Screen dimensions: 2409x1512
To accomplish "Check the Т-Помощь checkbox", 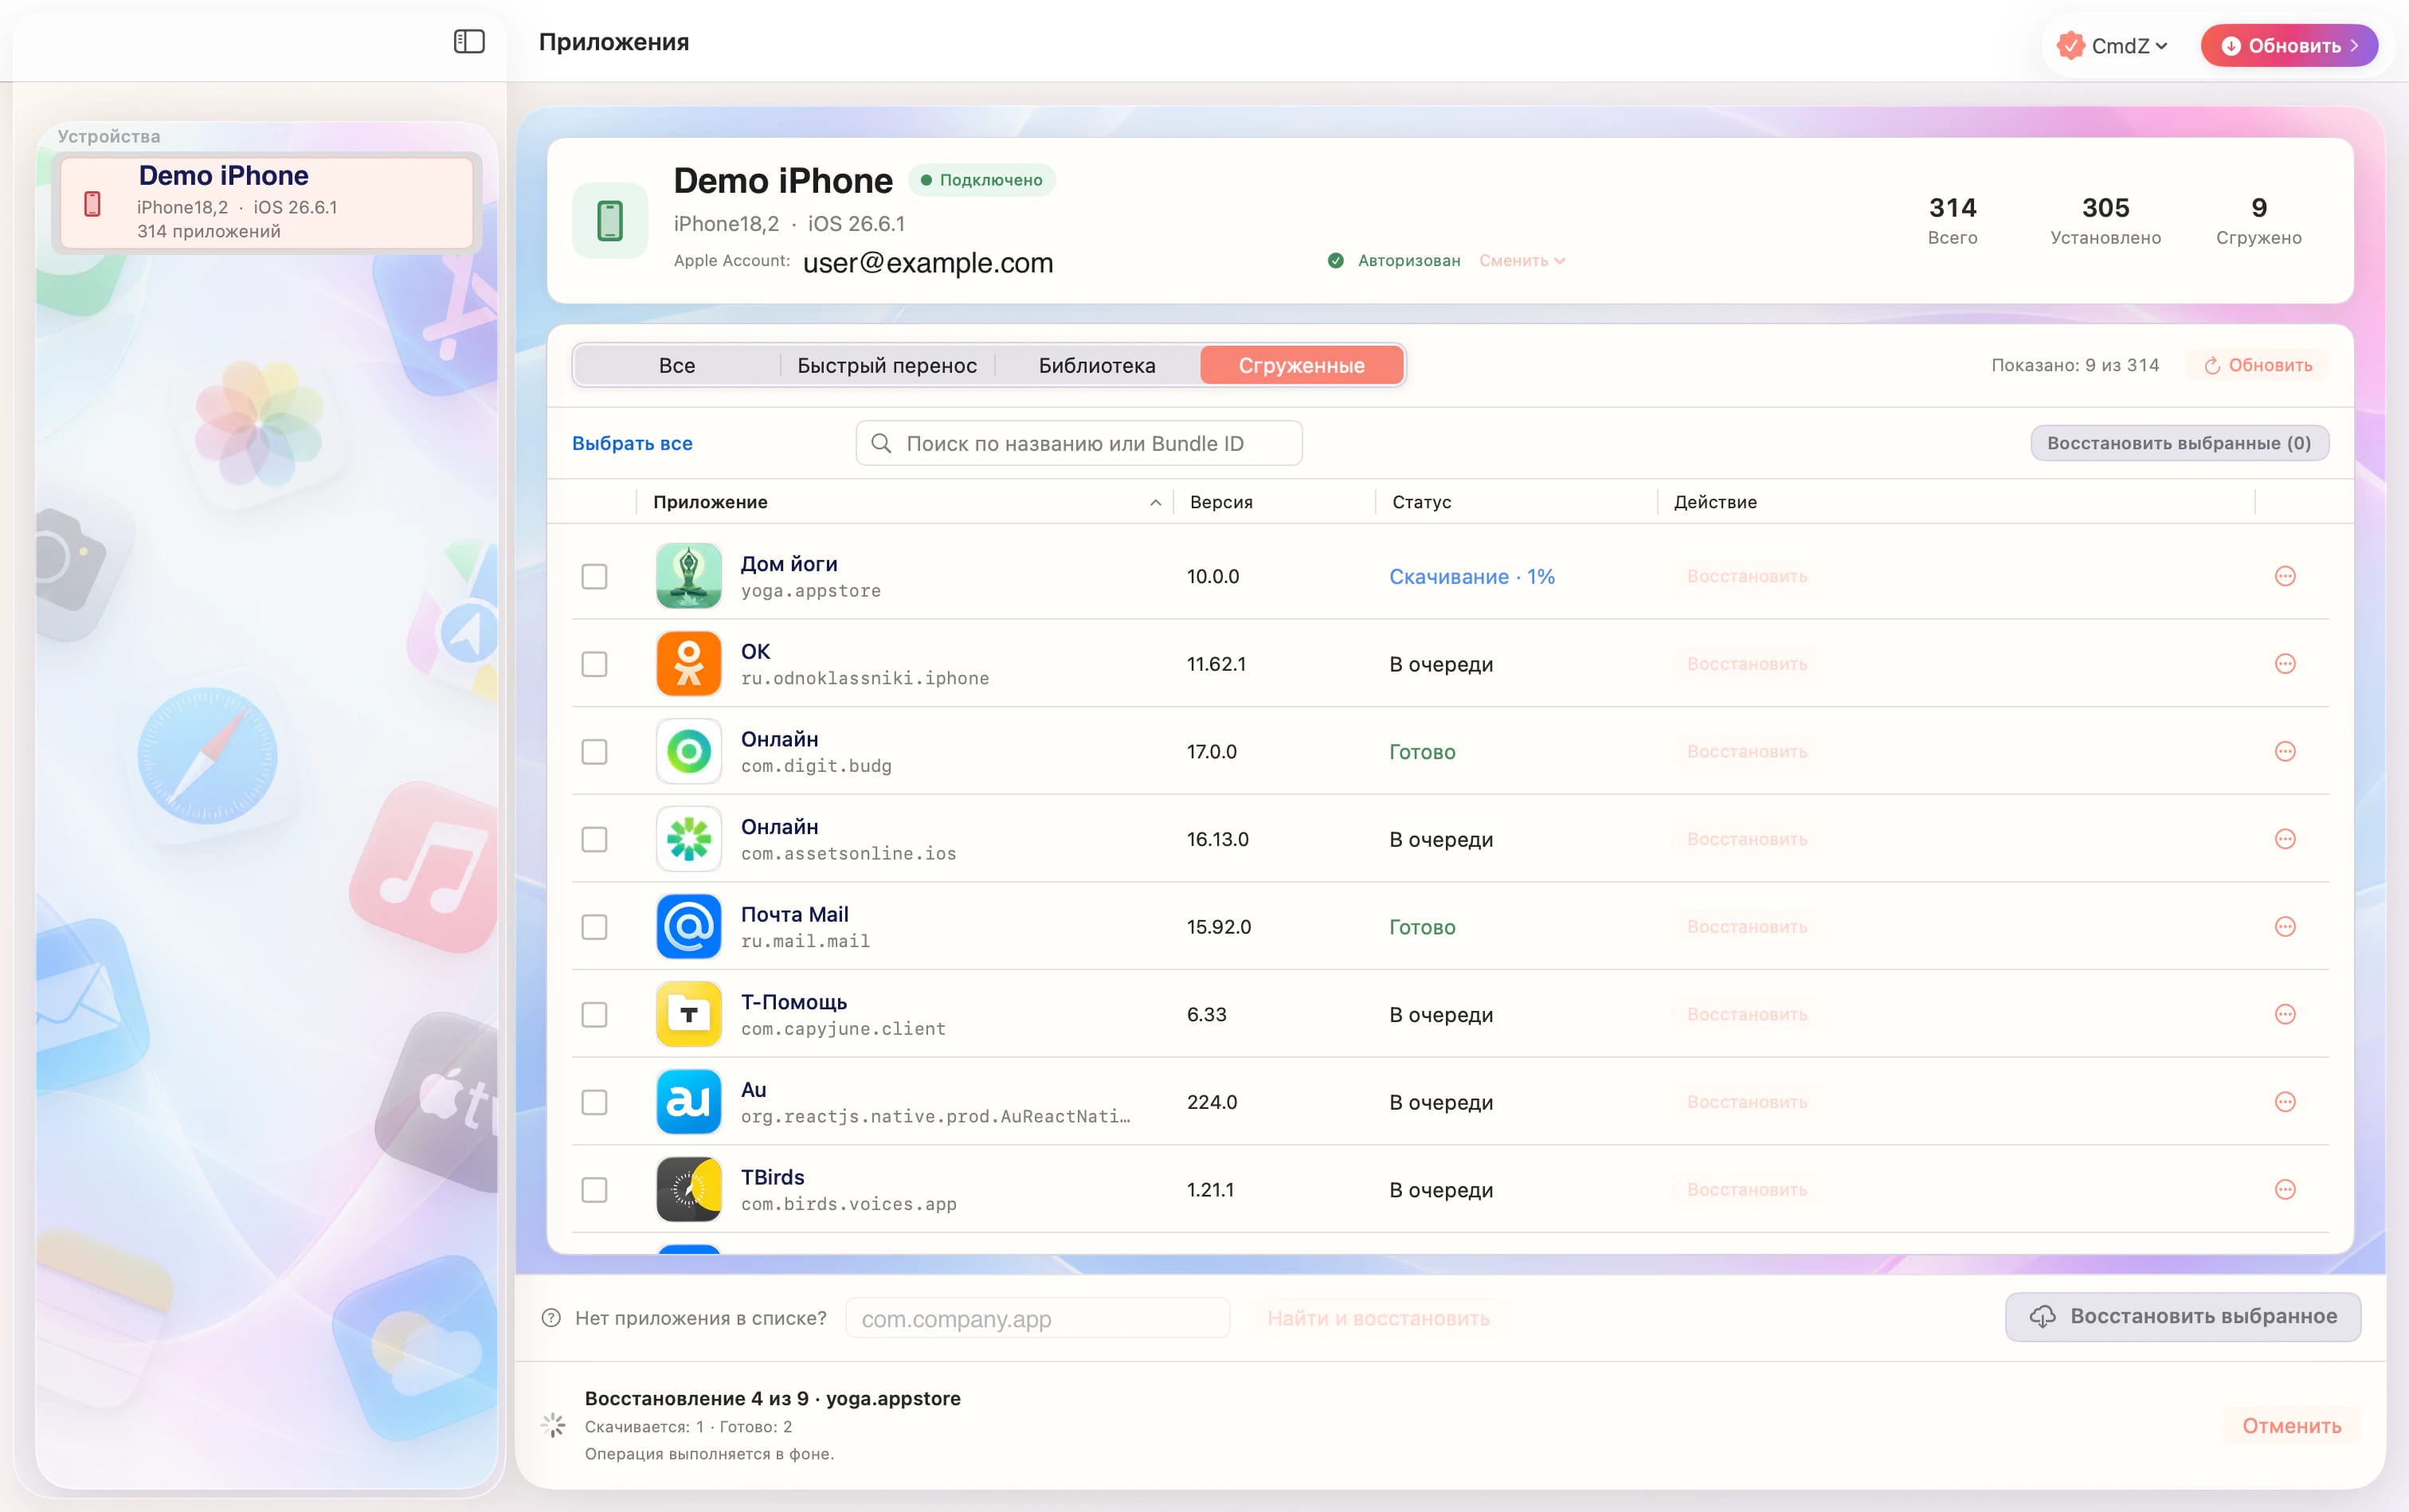I will (594, 1015).
